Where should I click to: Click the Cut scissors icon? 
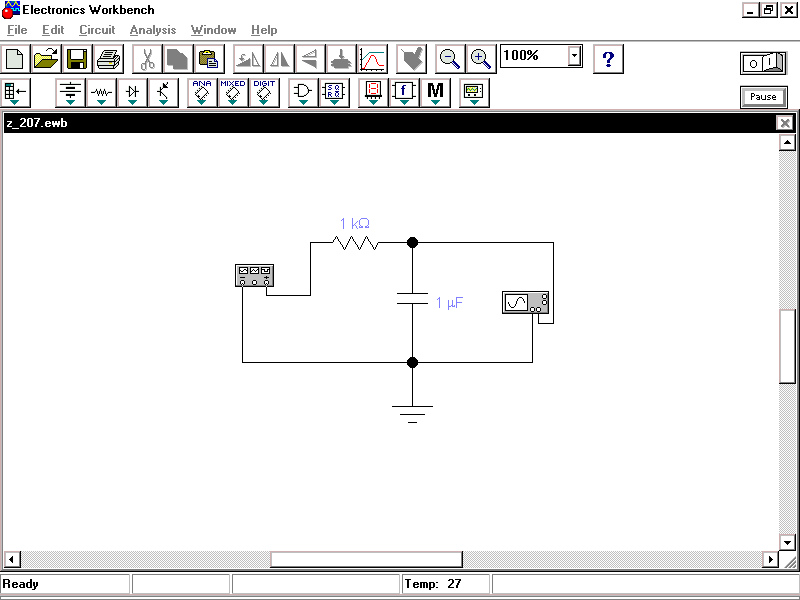(147, 58)
